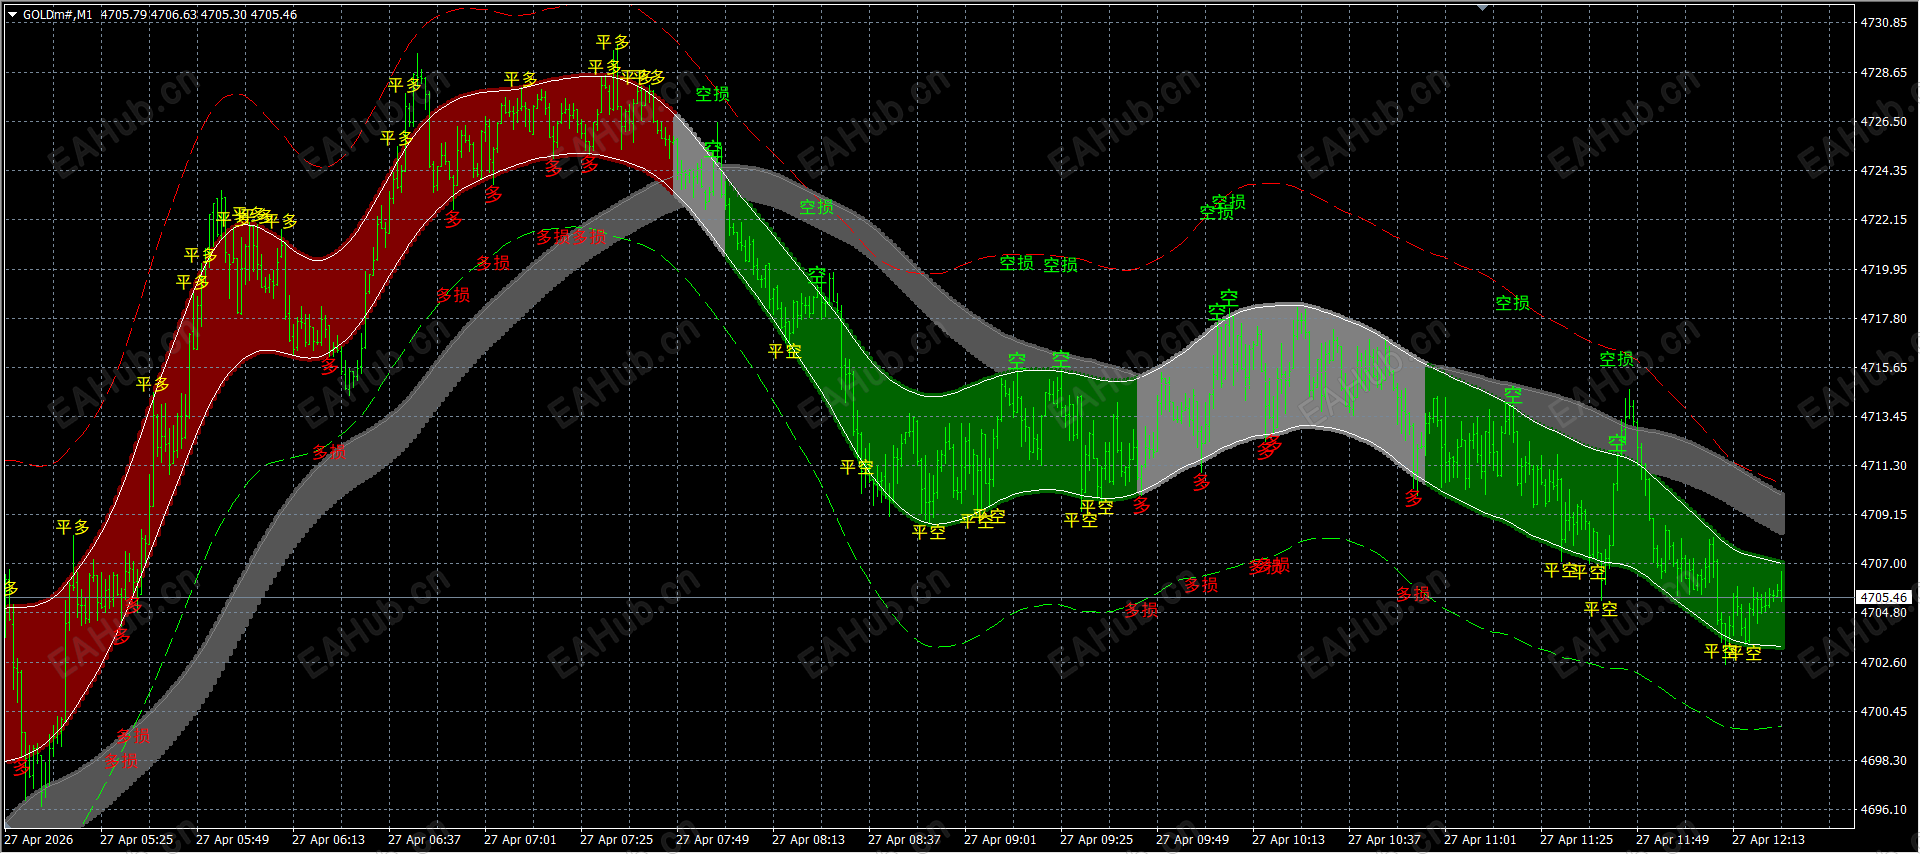This screenshot has width=1920, height=854.
Task: Click the 27 Apr 06:37 time label
Action: click(424, 840)
